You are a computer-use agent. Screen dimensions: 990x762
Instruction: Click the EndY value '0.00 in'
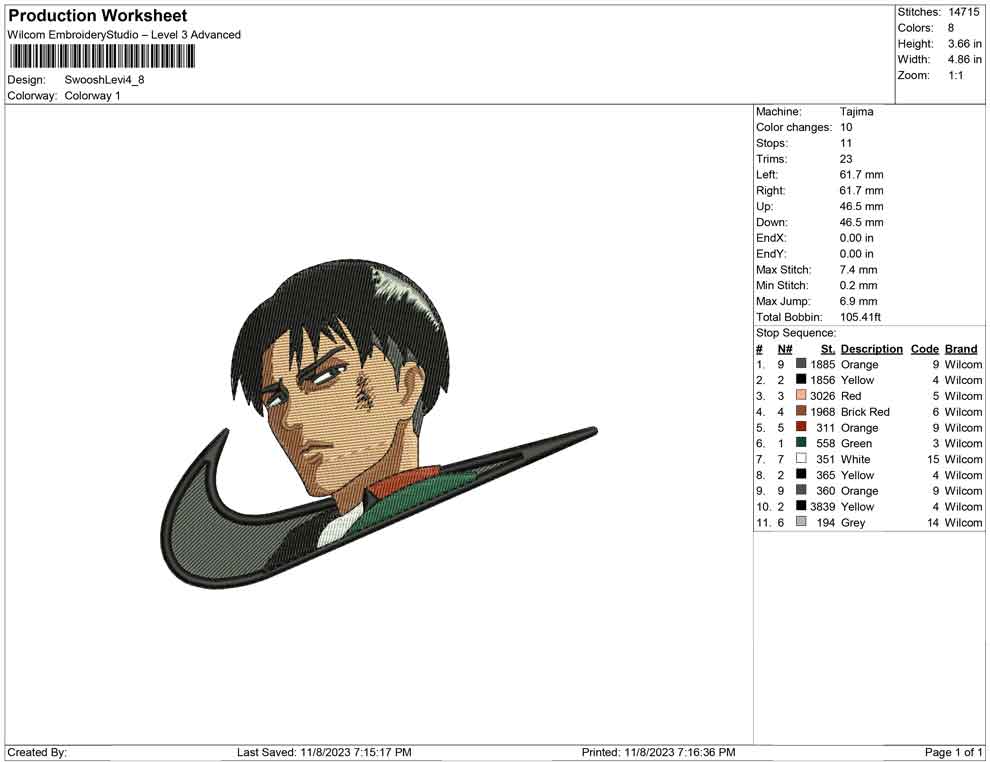coord(857,254)
